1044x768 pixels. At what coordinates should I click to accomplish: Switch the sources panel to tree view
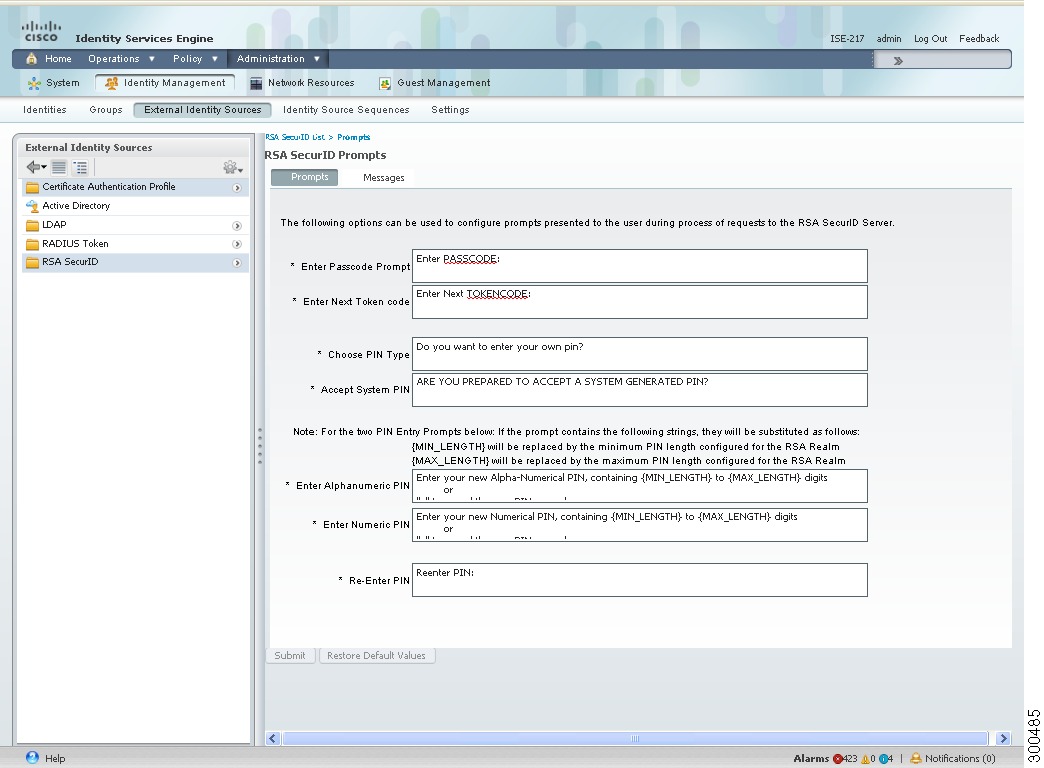(x=80, y=167)
